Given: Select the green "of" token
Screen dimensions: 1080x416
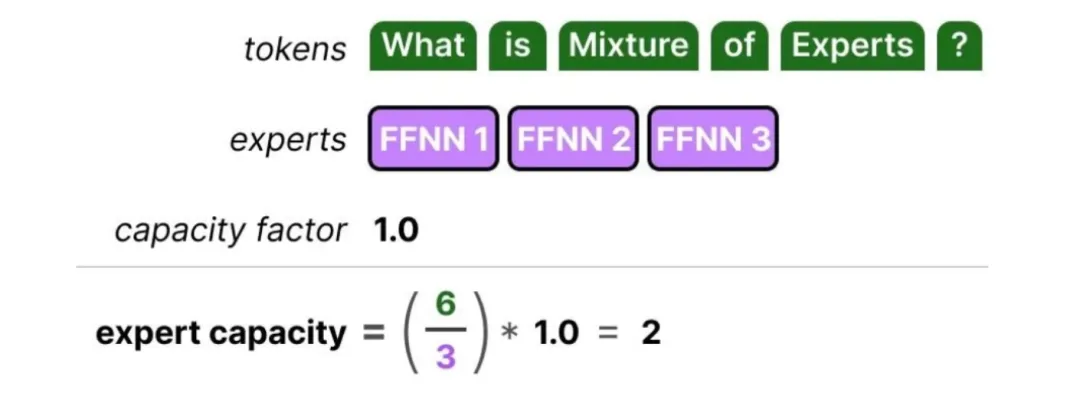Looking at the screenshot, I should 739,46.
